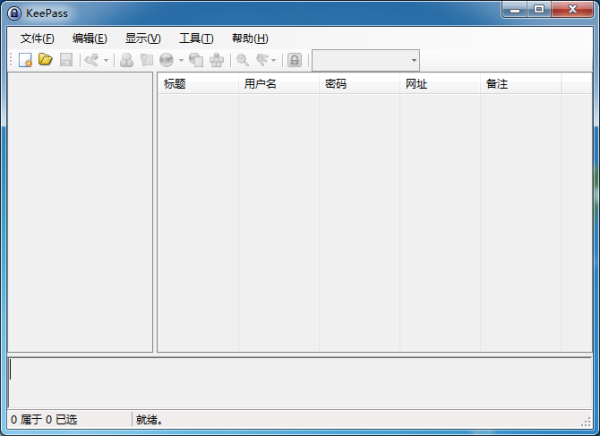Open the Add Entry dropdown arrow
The width and height of the screenshot is (600, 436).
click(106, 60)
